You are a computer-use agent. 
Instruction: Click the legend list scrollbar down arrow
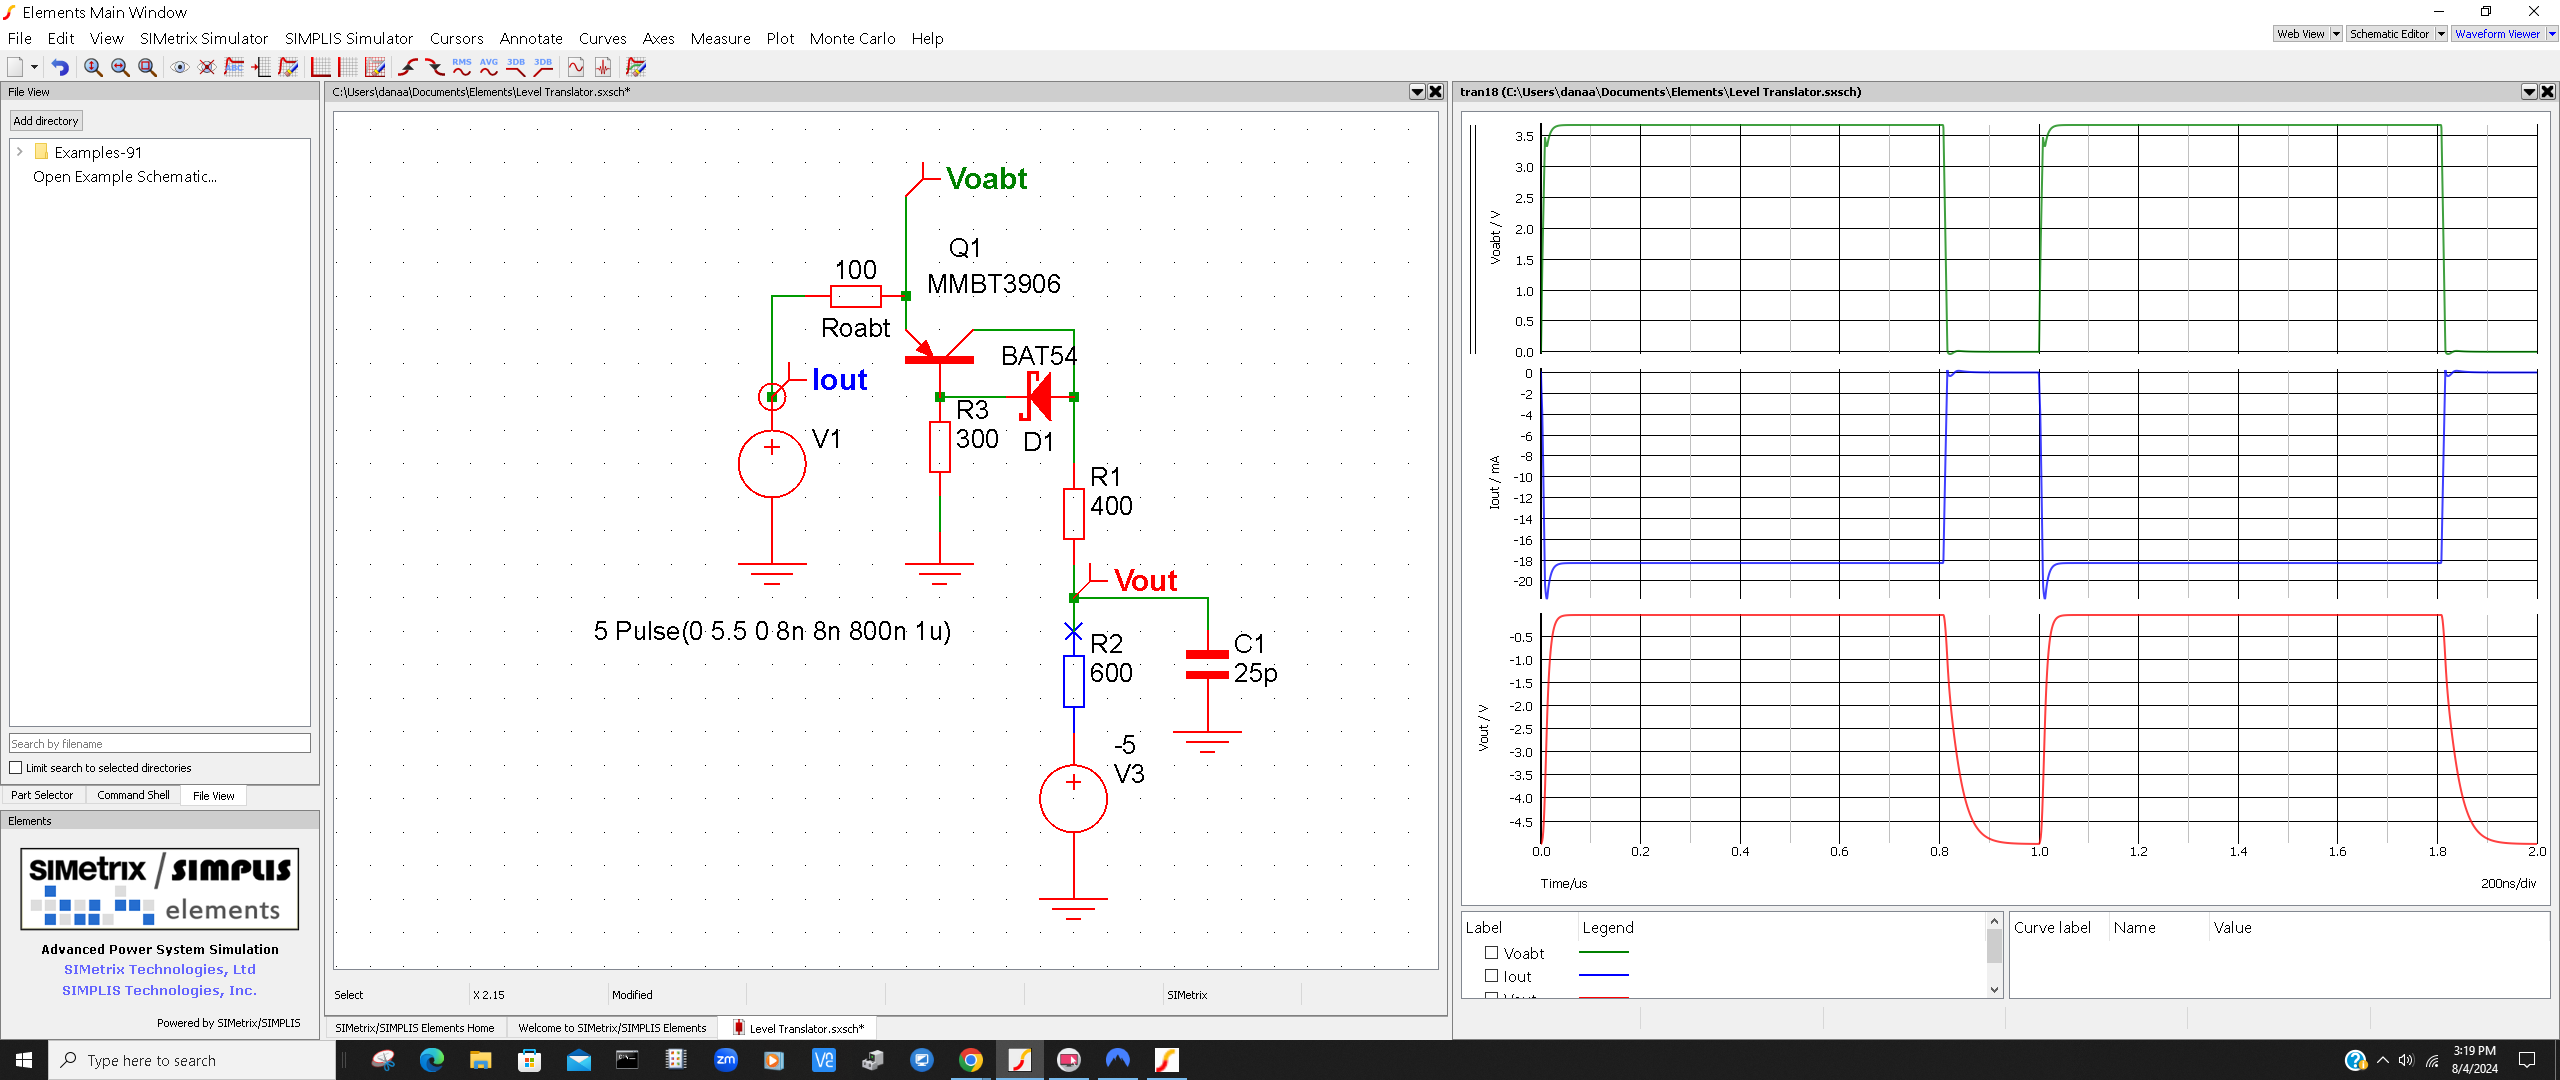coord(1994,990)
